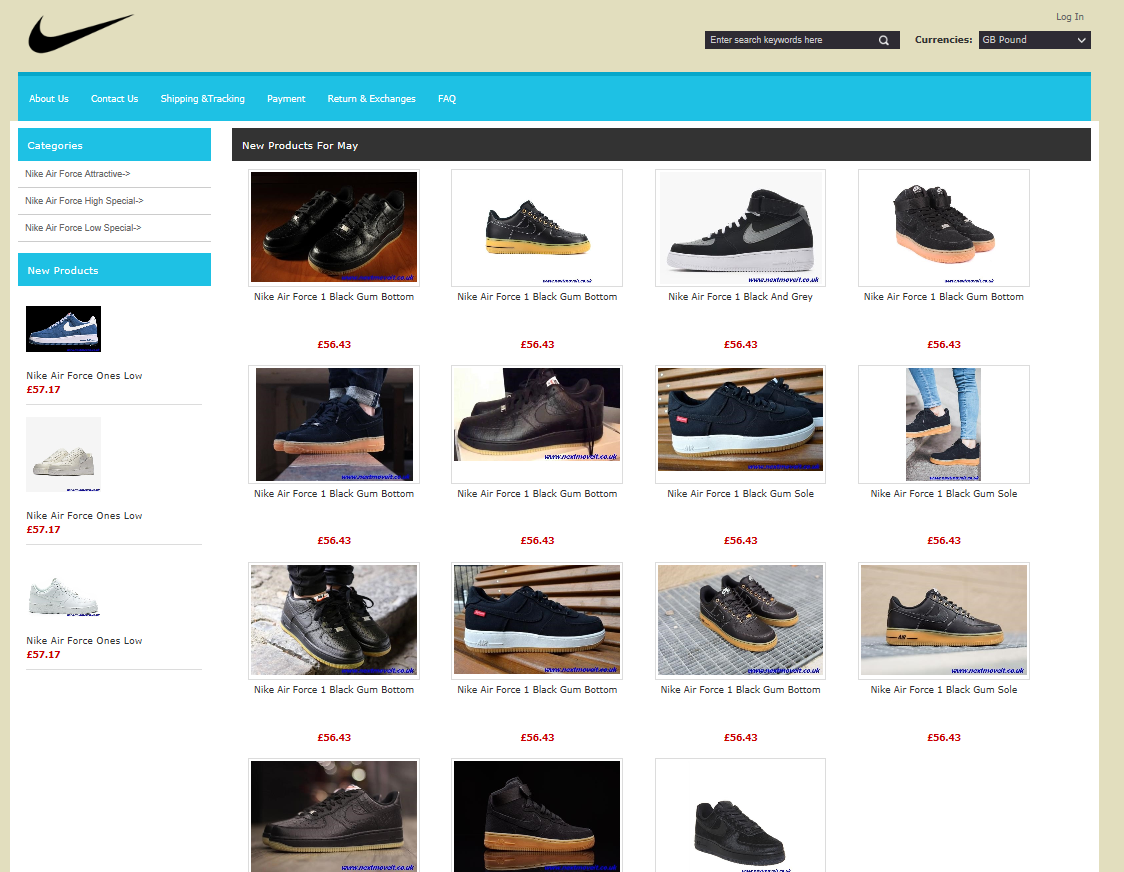Click the Ones Low title under cream shoe

(84, 516)
